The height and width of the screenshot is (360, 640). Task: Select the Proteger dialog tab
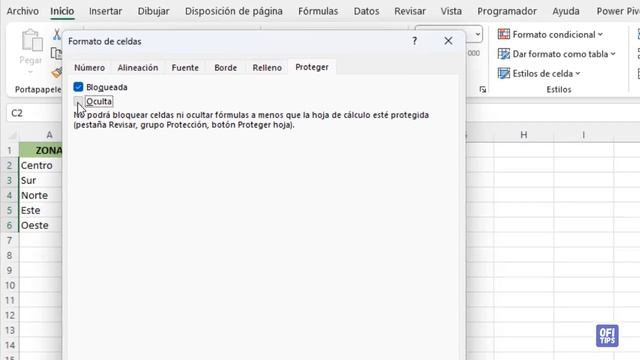pos(312,67)
